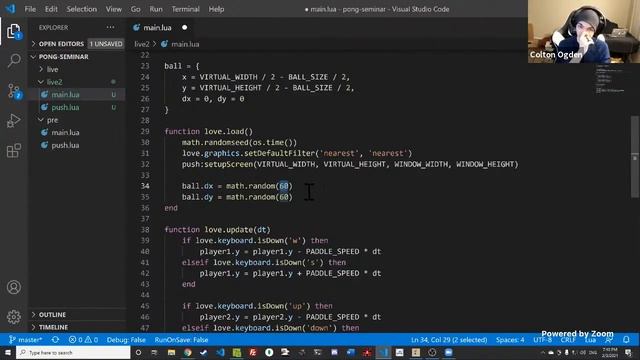Screen dimensions: 640x360
Task: Open the Zoom app on the taskbar
Action: (x=449, y=352)
